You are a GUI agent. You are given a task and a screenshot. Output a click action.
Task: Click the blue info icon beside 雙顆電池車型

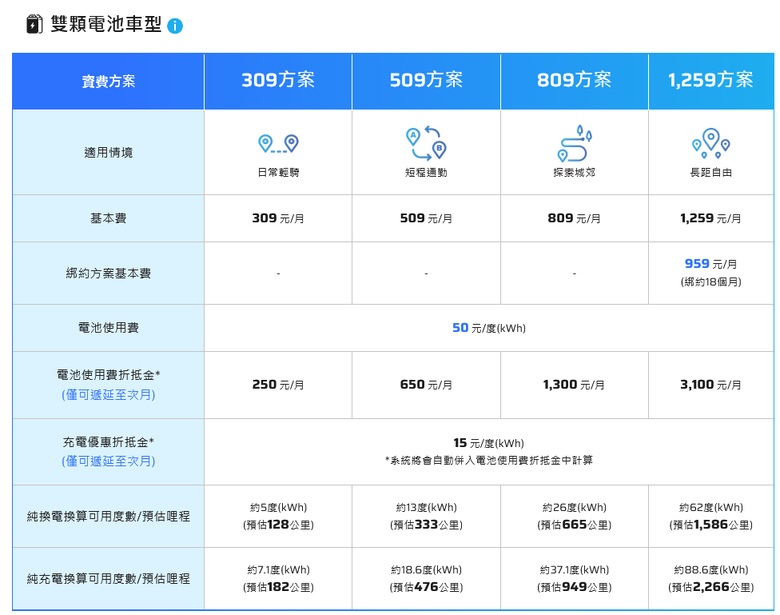pyautogui.click(x=175, y=26)
